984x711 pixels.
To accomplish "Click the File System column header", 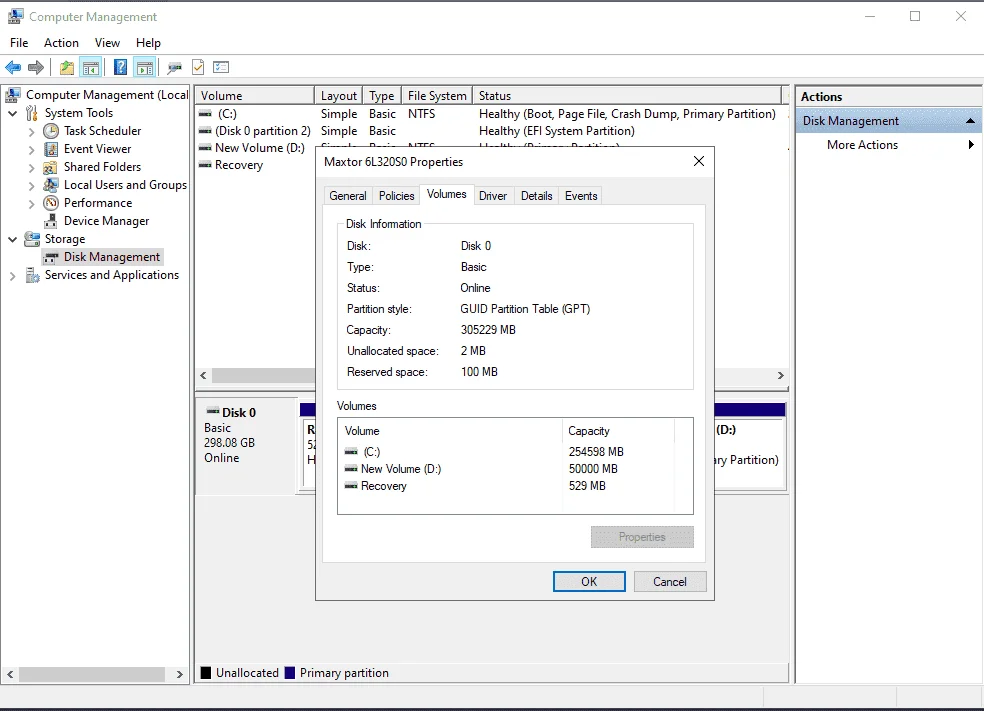I will coord(437,95).
